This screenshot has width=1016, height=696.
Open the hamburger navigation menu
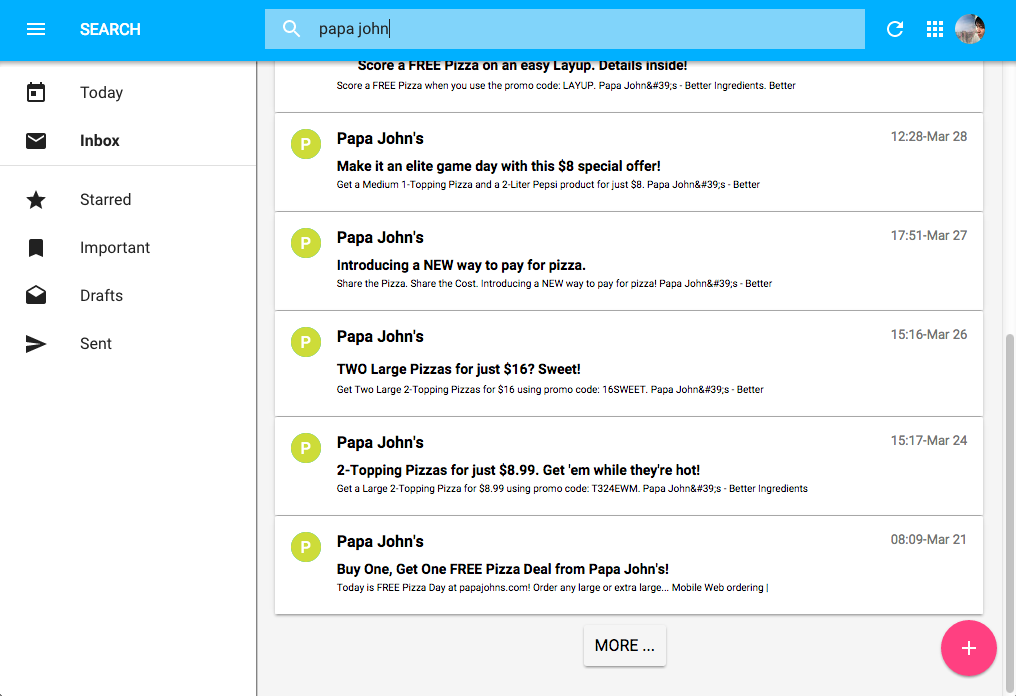click(x=36, y=29)
